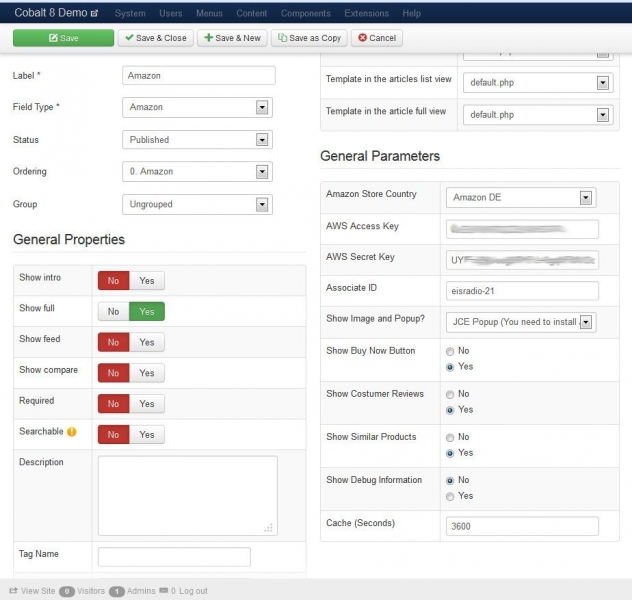The height and width of the screenshot is (600, 632).
Task: Click the green Save button
Action: tap(63, 38)
